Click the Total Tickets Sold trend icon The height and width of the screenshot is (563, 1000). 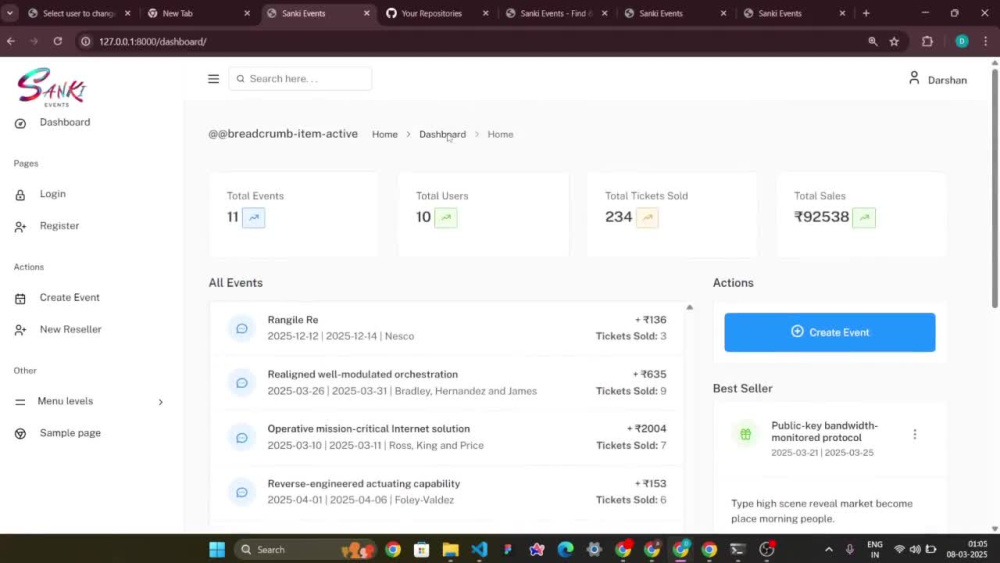point(647,217)
